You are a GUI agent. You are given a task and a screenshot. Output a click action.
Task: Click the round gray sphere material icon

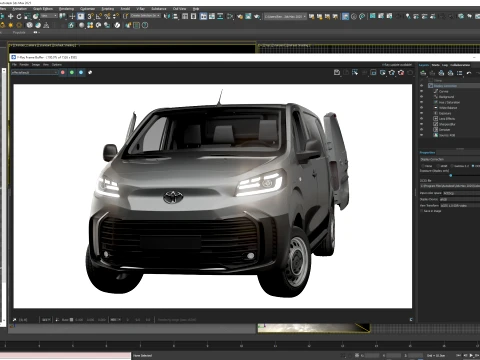tap(81, 25)
